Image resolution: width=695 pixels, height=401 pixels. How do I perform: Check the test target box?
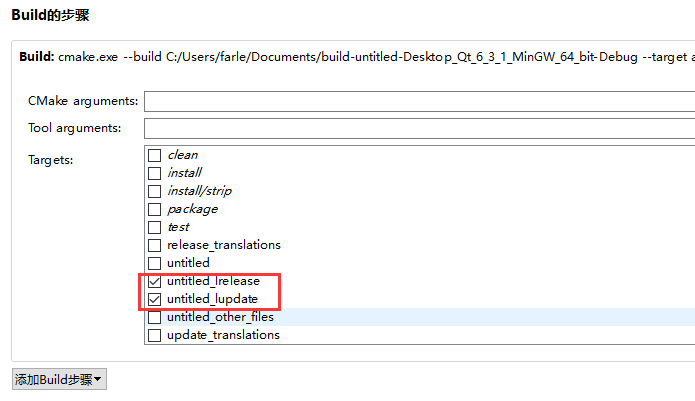(x=154, y=227)
